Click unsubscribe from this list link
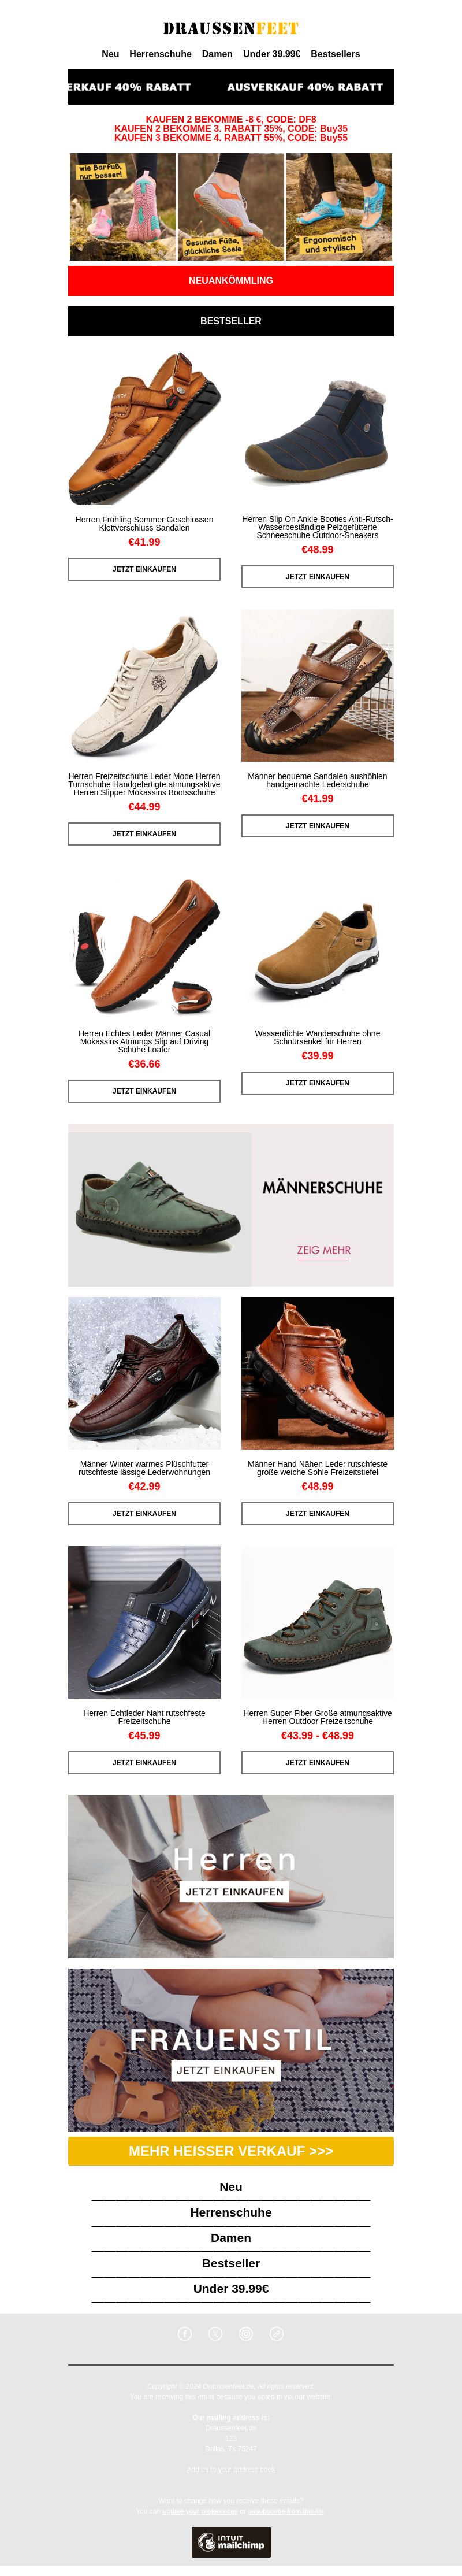The width and height of the screenshot is (462, 2576). point(287,2511)
